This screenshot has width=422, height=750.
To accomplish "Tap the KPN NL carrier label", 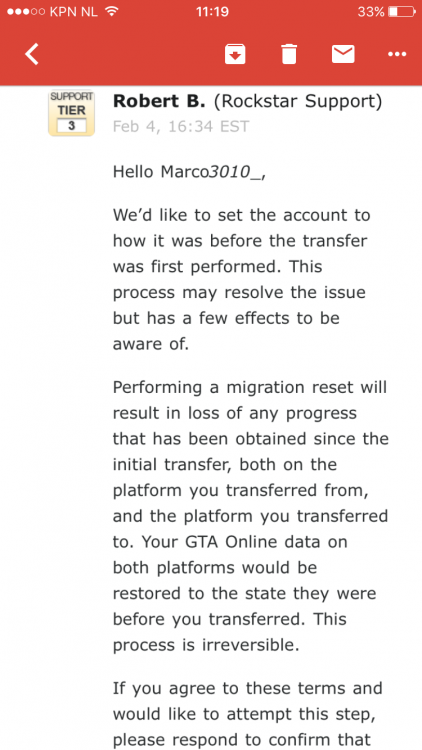I will pyautogui.click(x=73, y=12).
